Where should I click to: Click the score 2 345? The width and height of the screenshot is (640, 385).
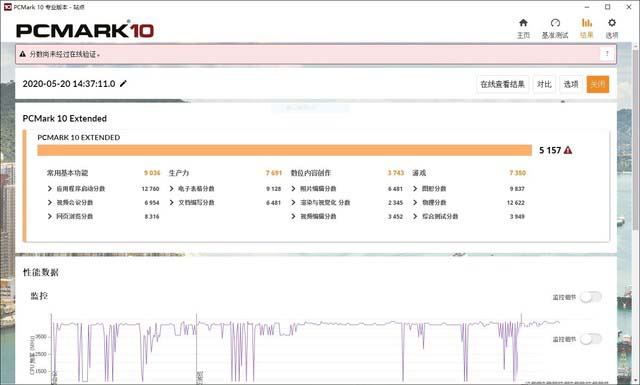coord(396,203)
